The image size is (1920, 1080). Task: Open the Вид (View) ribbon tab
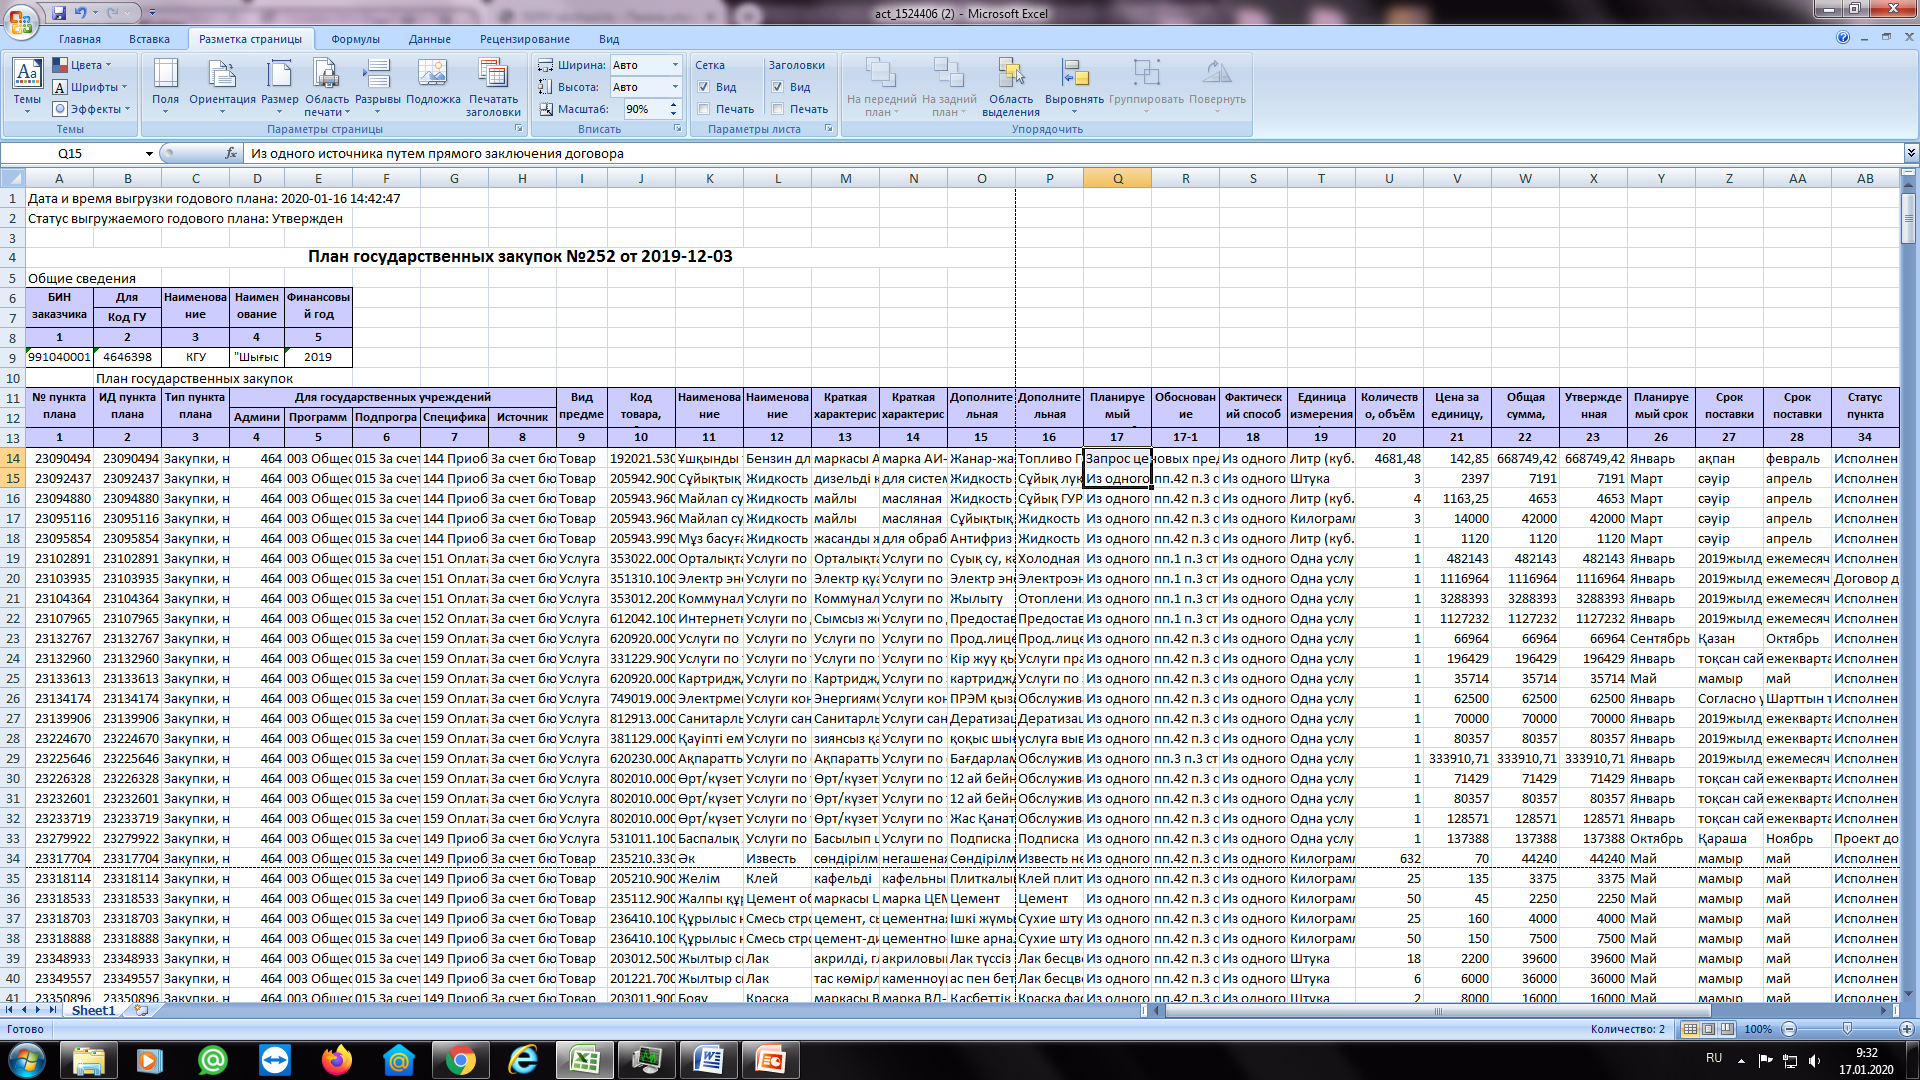click(609, 39)
